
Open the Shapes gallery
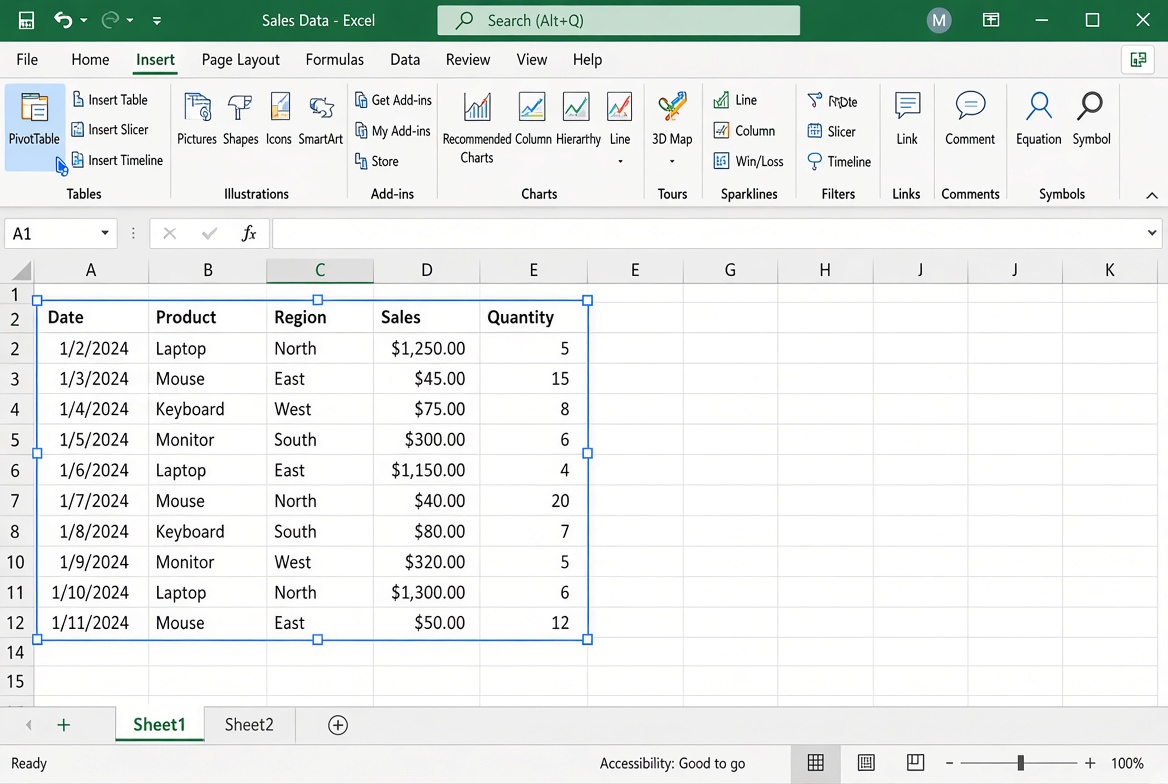pyautogui.click(x=241, y=119)
